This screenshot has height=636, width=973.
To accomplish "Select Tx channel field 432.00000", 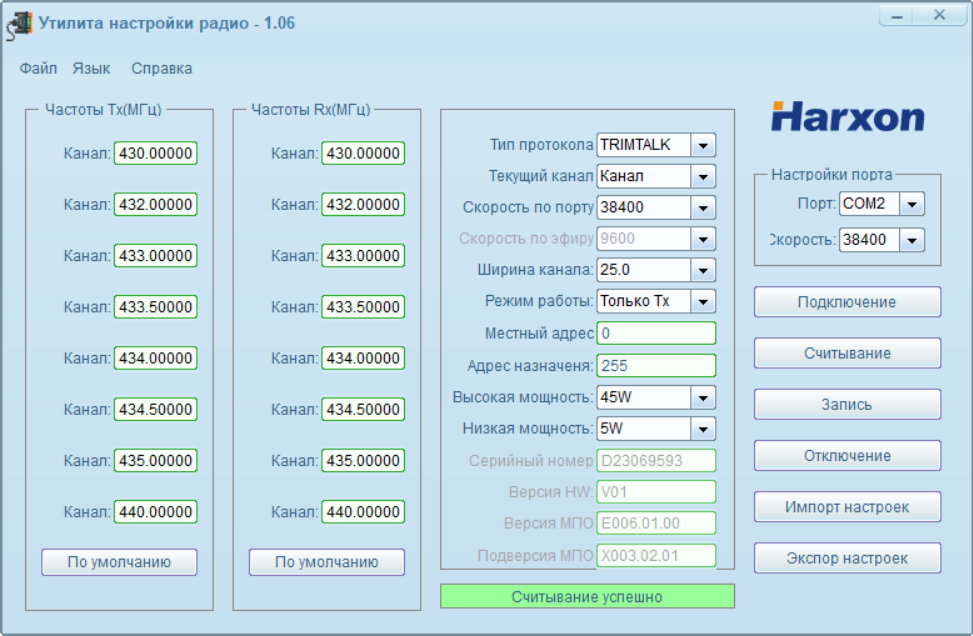I will 156,204.
